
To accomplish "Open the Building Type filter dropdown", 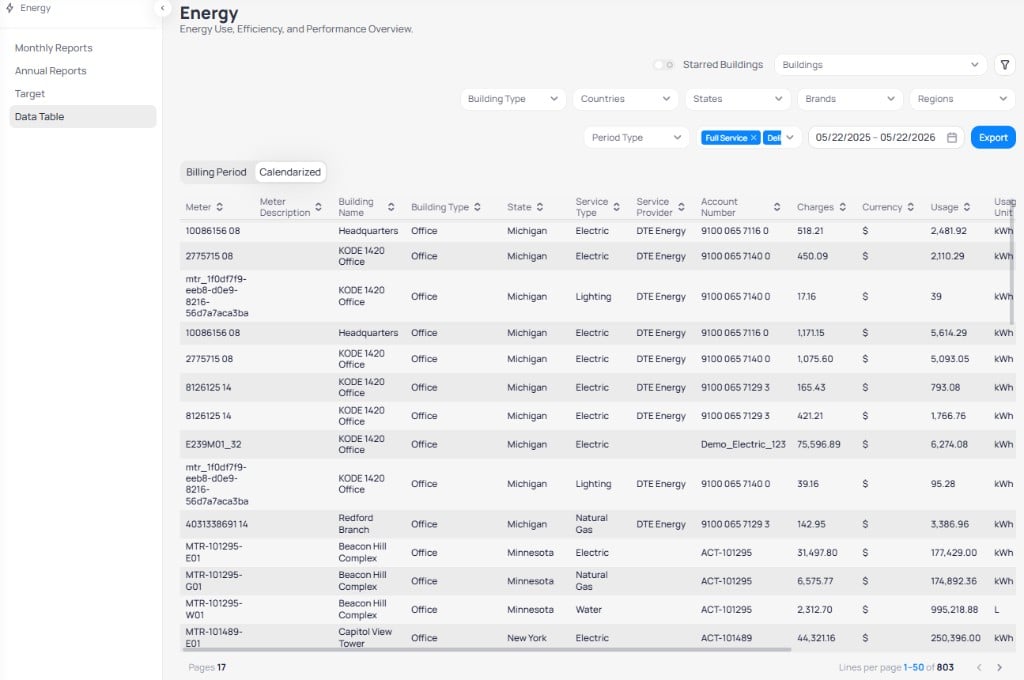I will coord(513,99).
